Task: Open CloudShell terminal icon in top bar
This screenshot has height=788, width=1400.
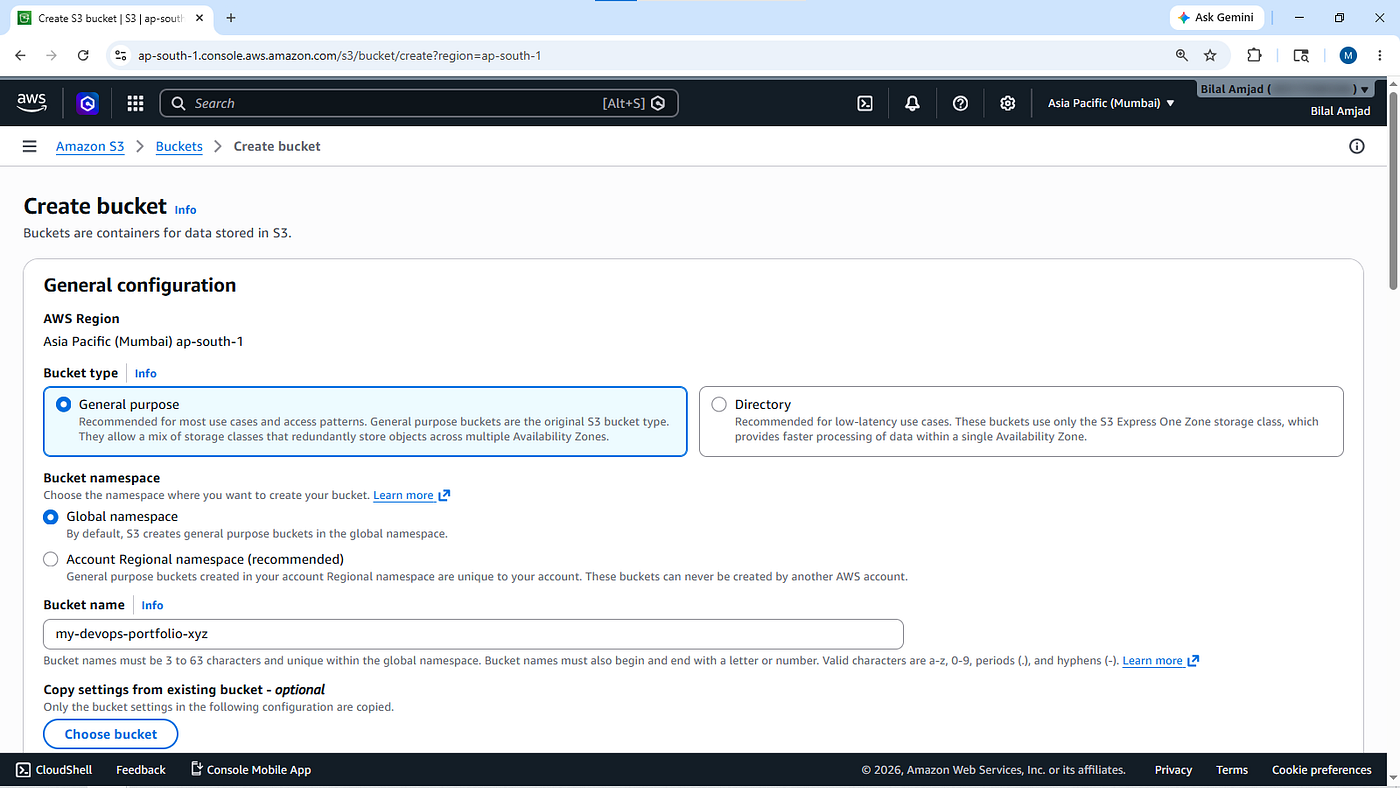Action: (866, 103)
